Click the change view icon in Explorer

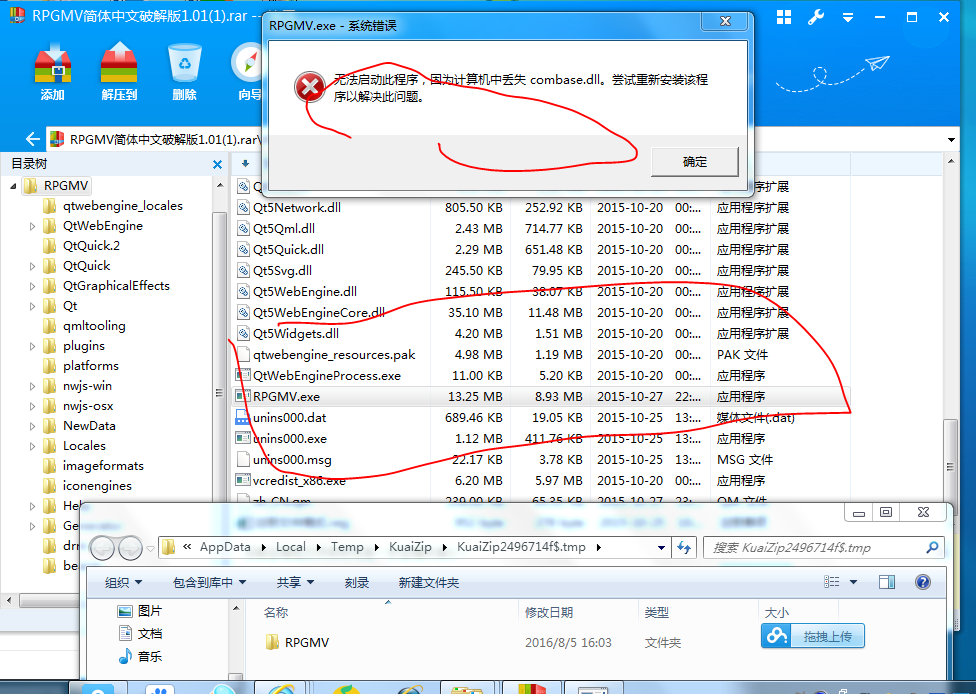click(832, 582)
